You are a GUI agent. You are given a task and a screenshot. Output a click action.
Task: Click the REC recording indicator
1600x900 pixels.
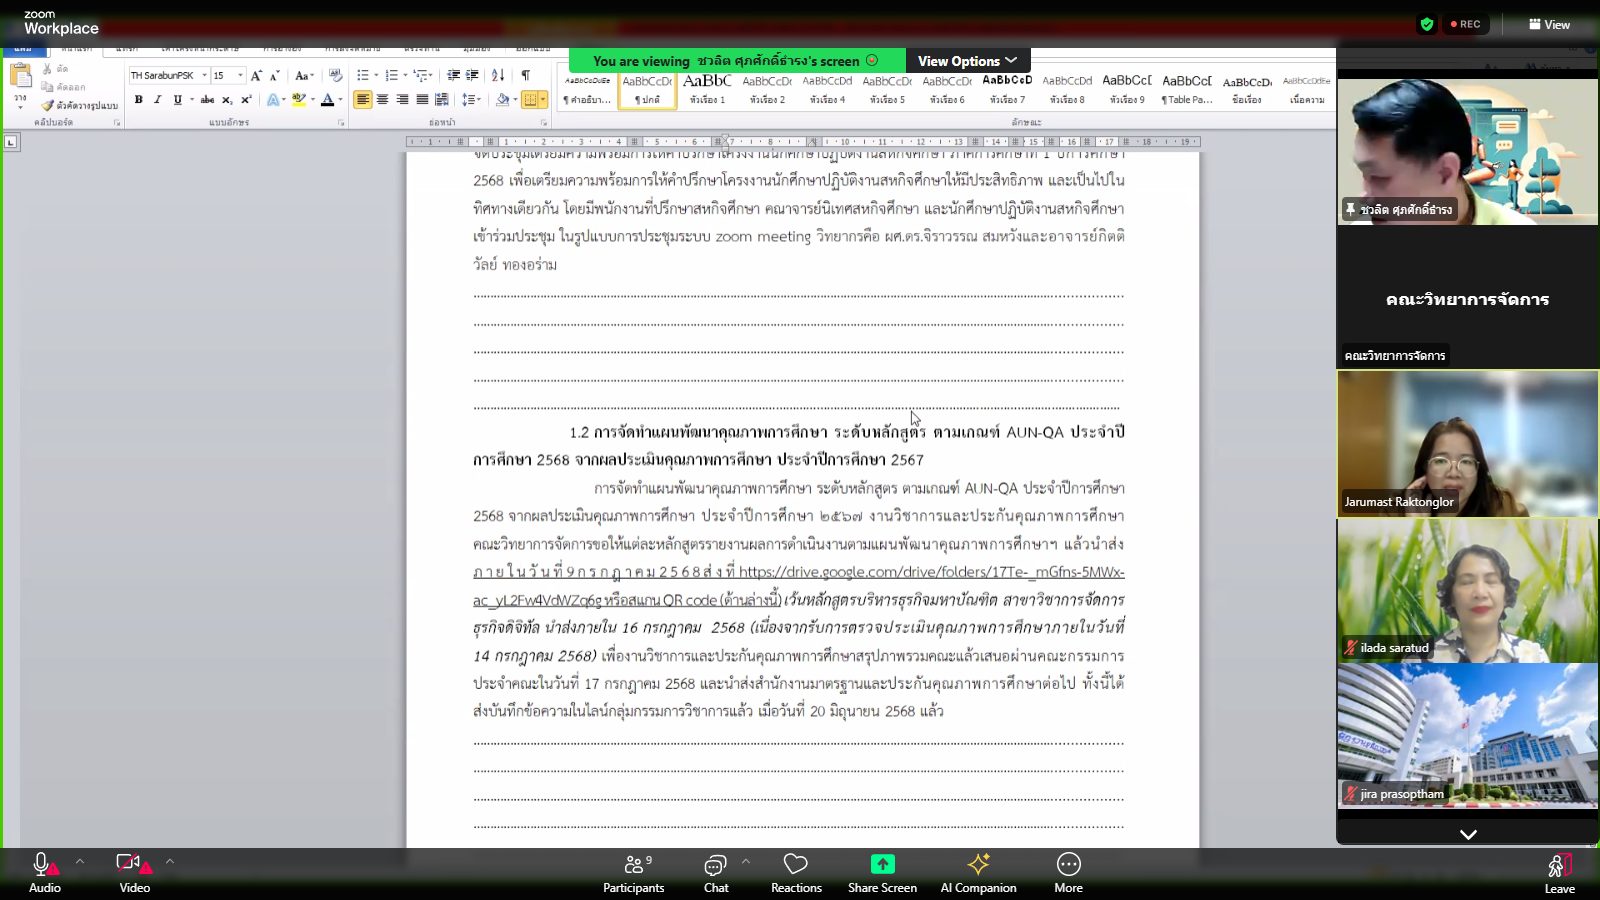1464,24
